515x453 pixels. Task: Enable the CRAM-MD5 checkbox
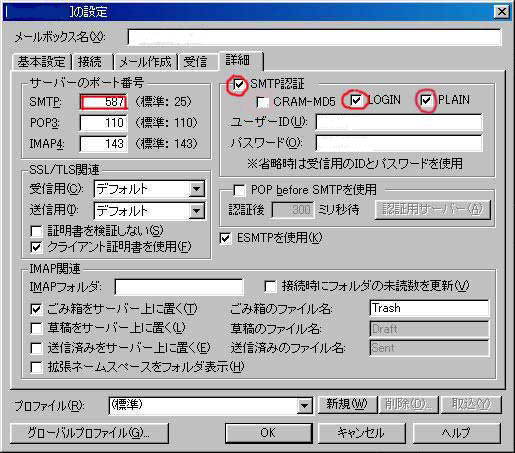point(262,102)
